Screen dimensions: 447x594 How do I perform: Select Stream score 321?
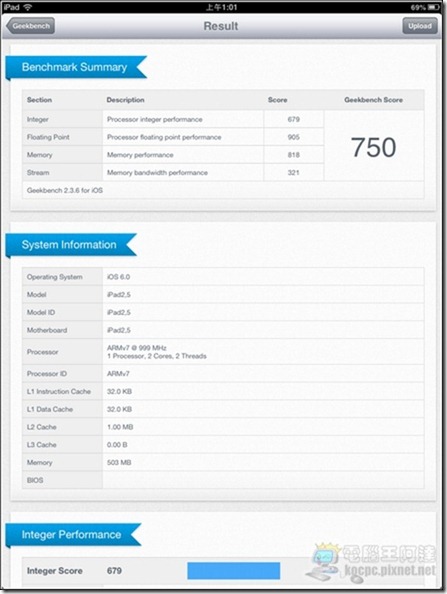(294, 173)
